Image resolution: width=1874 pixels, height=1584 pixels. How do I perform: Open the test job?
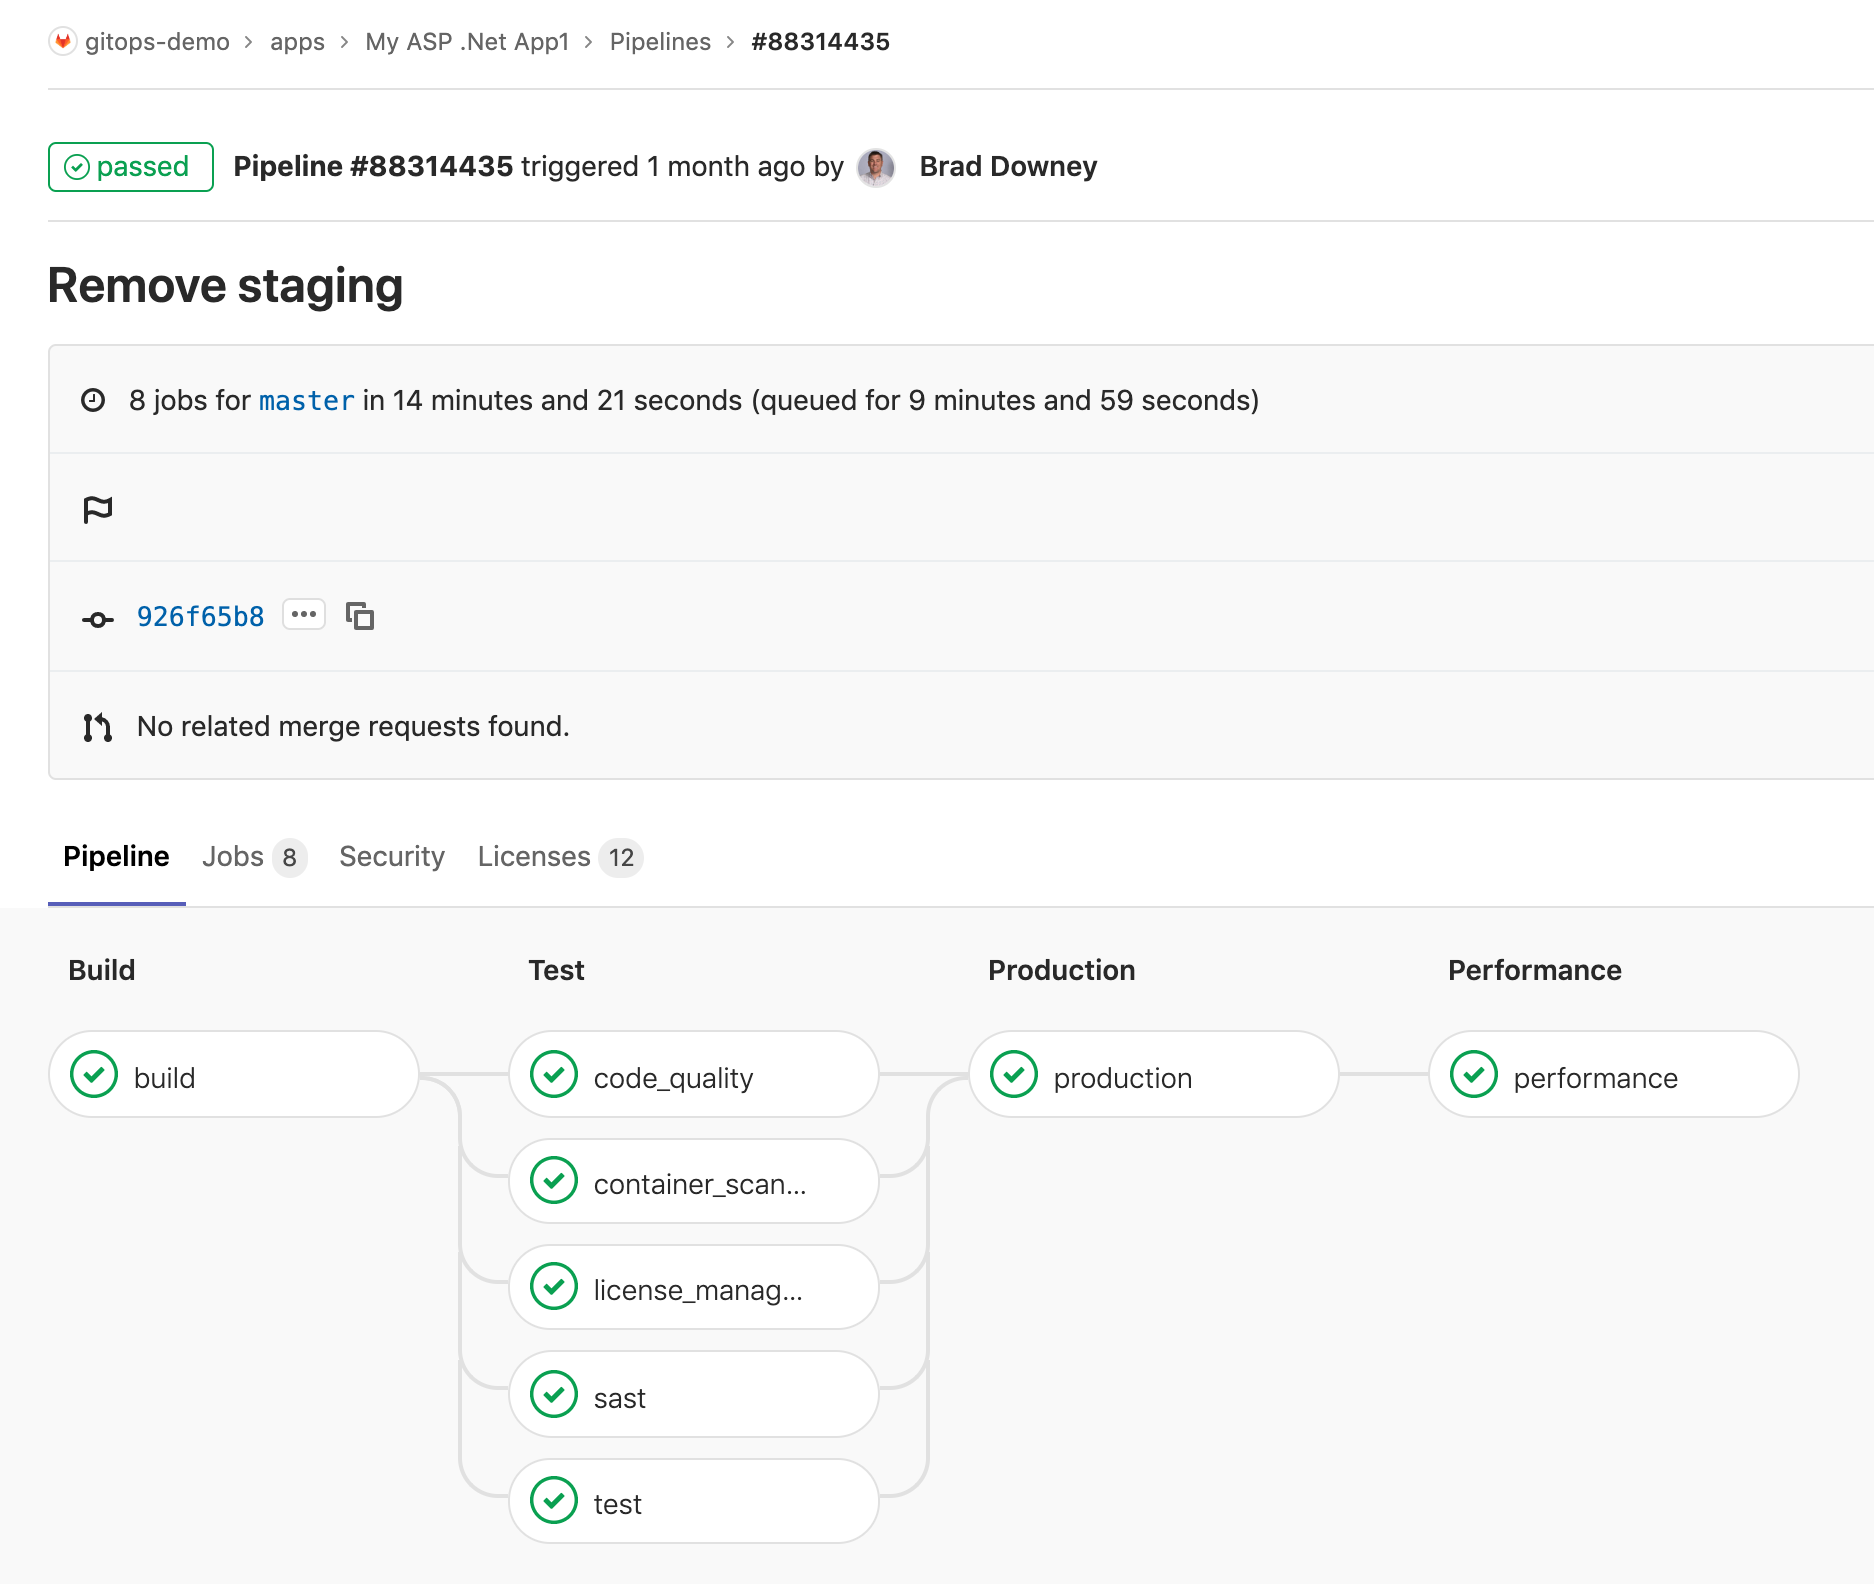pyautogui.click(x=694, y=1501)
